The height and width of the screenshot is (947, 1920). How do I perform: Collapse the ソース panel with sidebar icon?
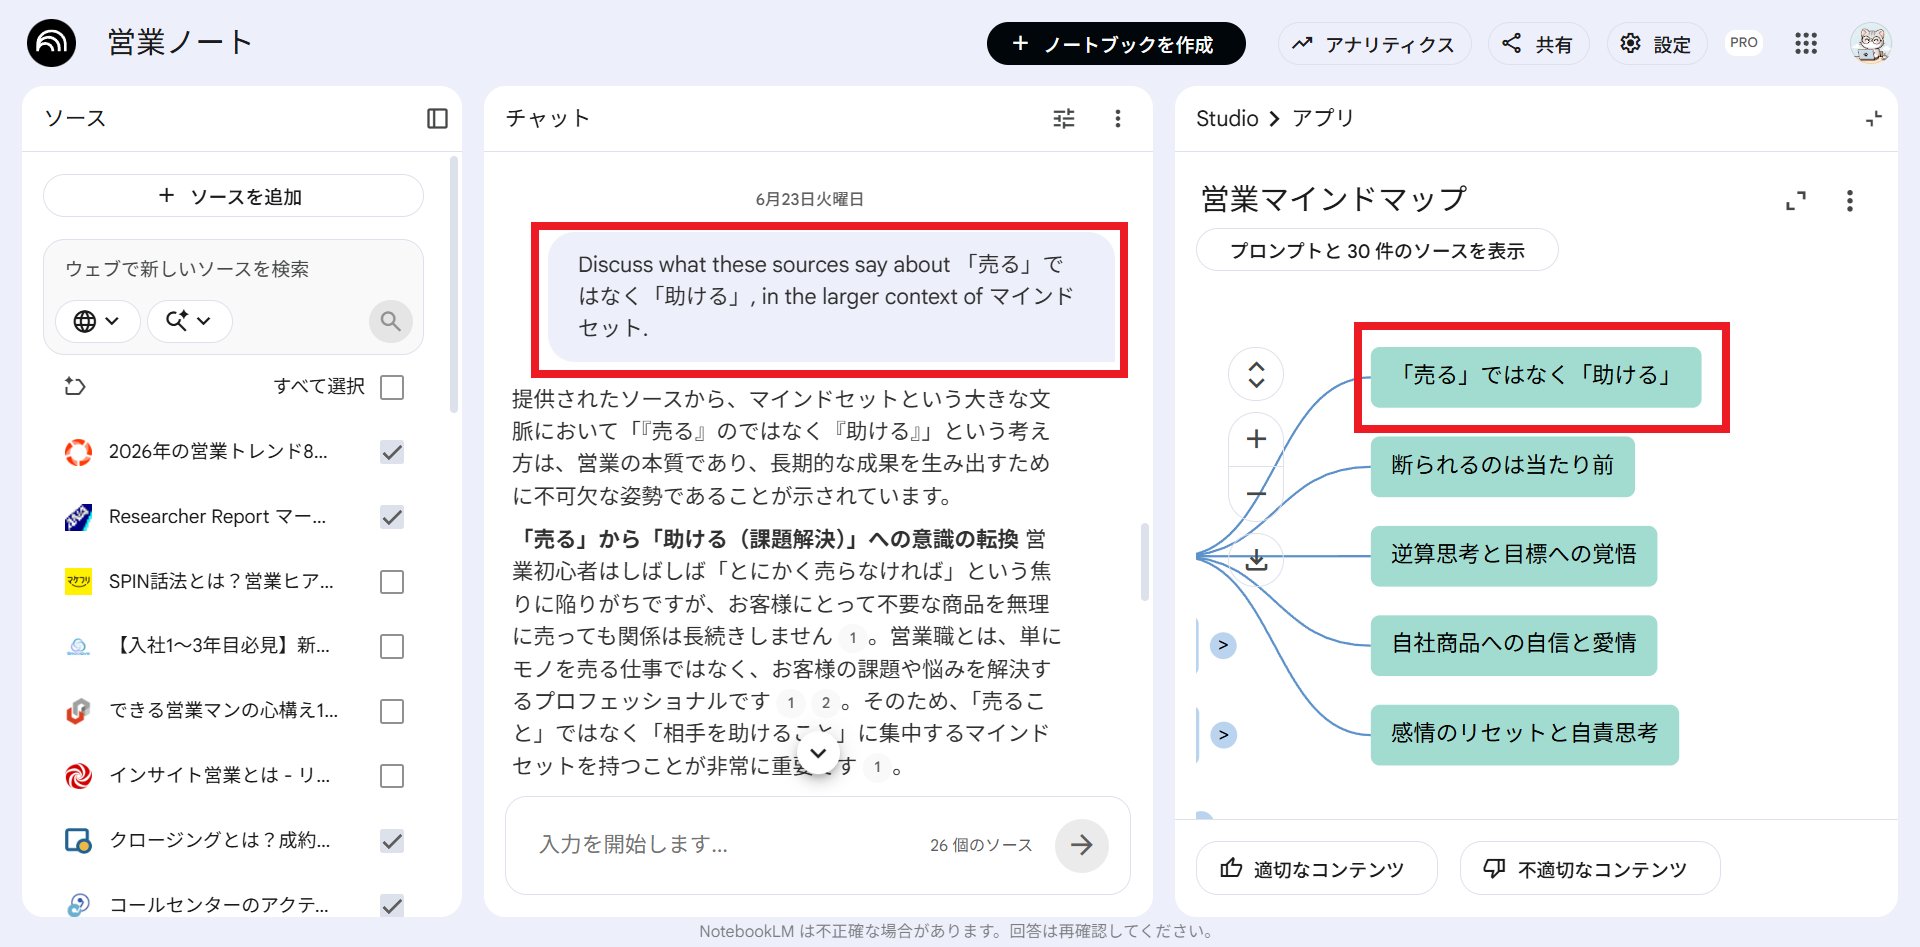click(437, 118)
